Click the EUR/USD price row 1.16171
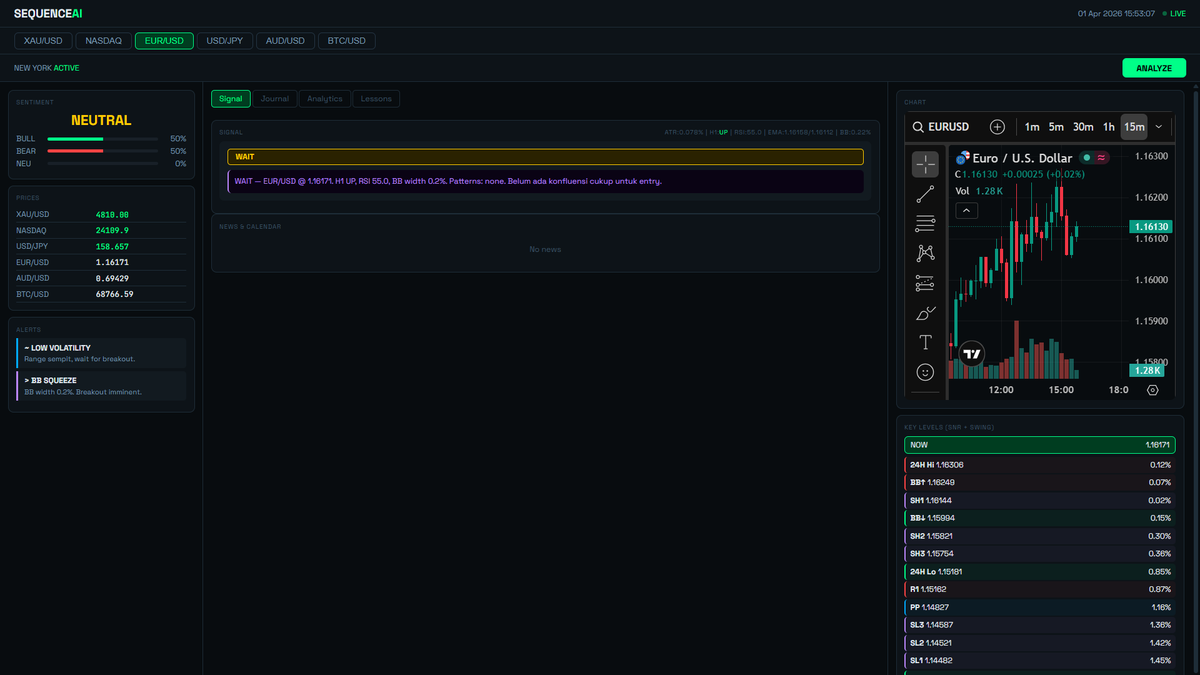The width and height of the screenshot is (1200, 675). click(101, 262)
